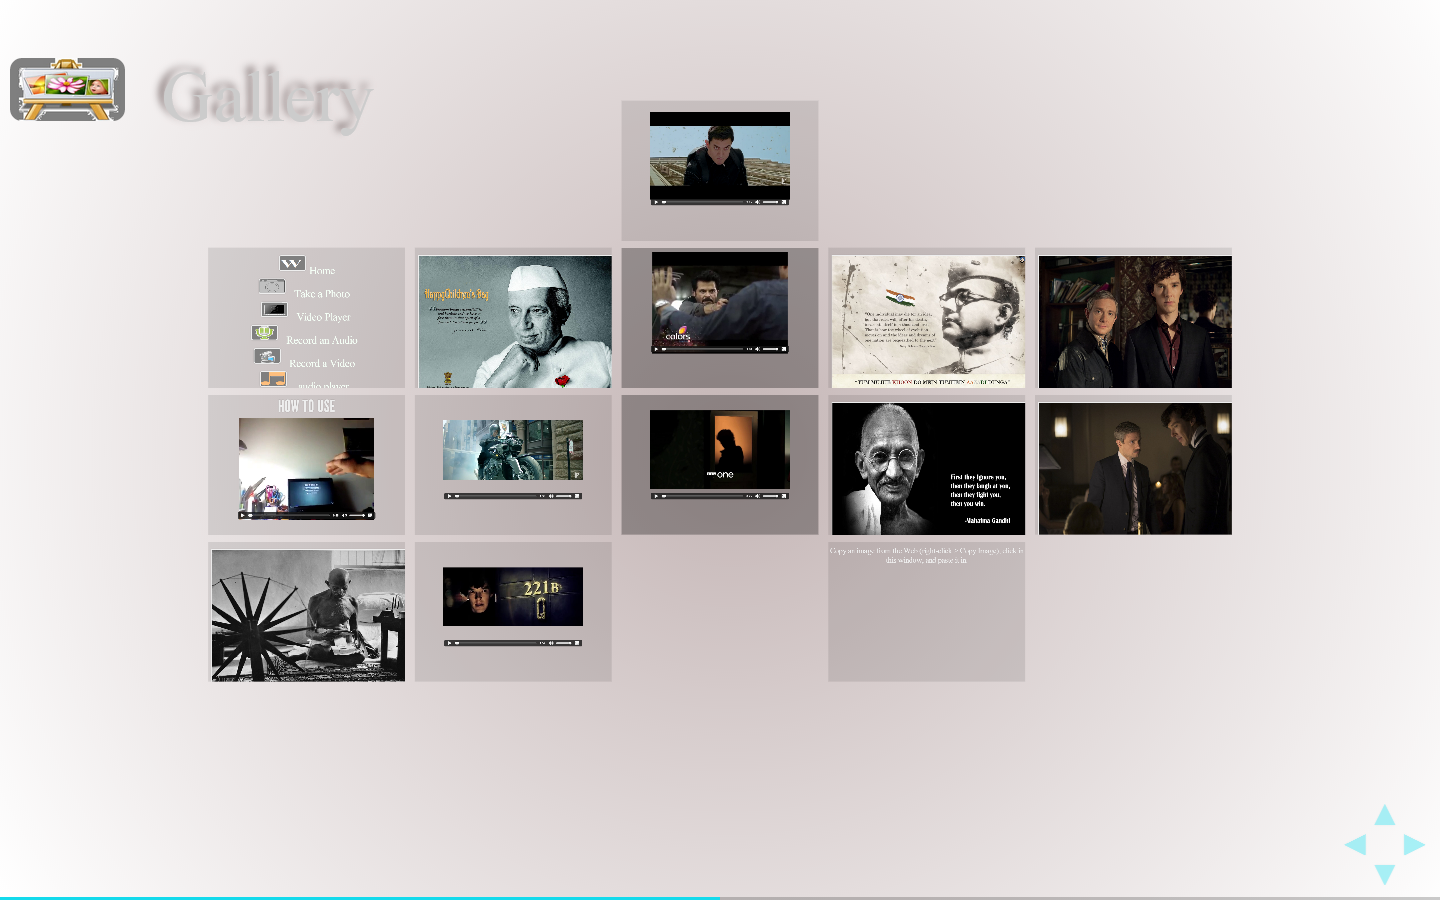Open the Home link
1440x900 pixels.
coord(322,271)
